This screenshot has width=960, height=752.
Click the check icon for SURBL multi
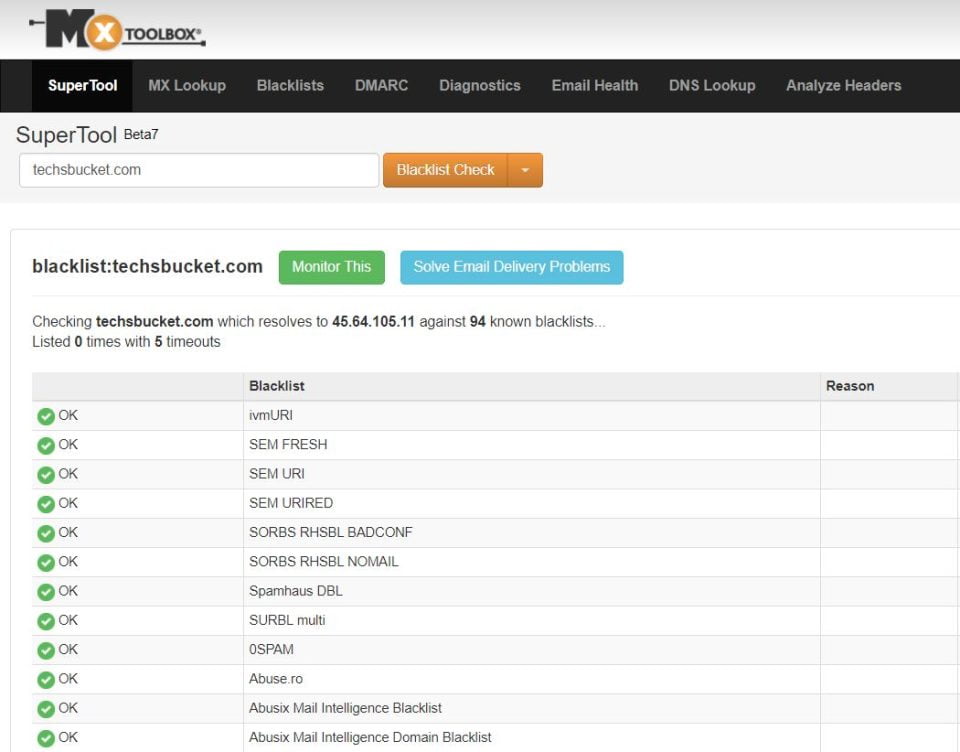[46, 621]
